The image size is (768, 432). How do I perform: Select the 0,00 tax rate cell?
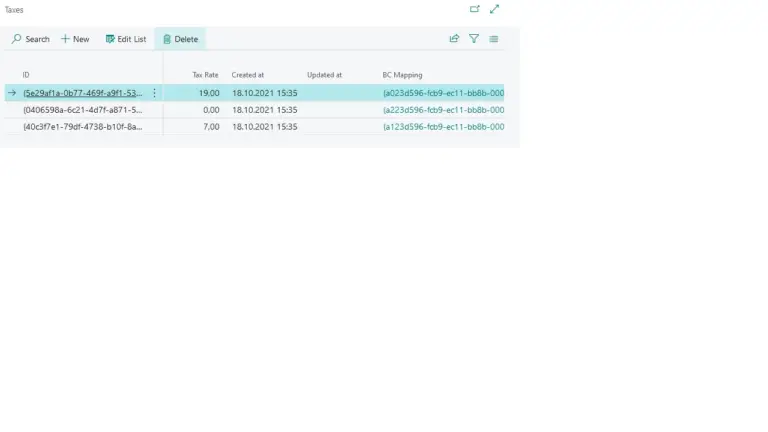(211, 110)
